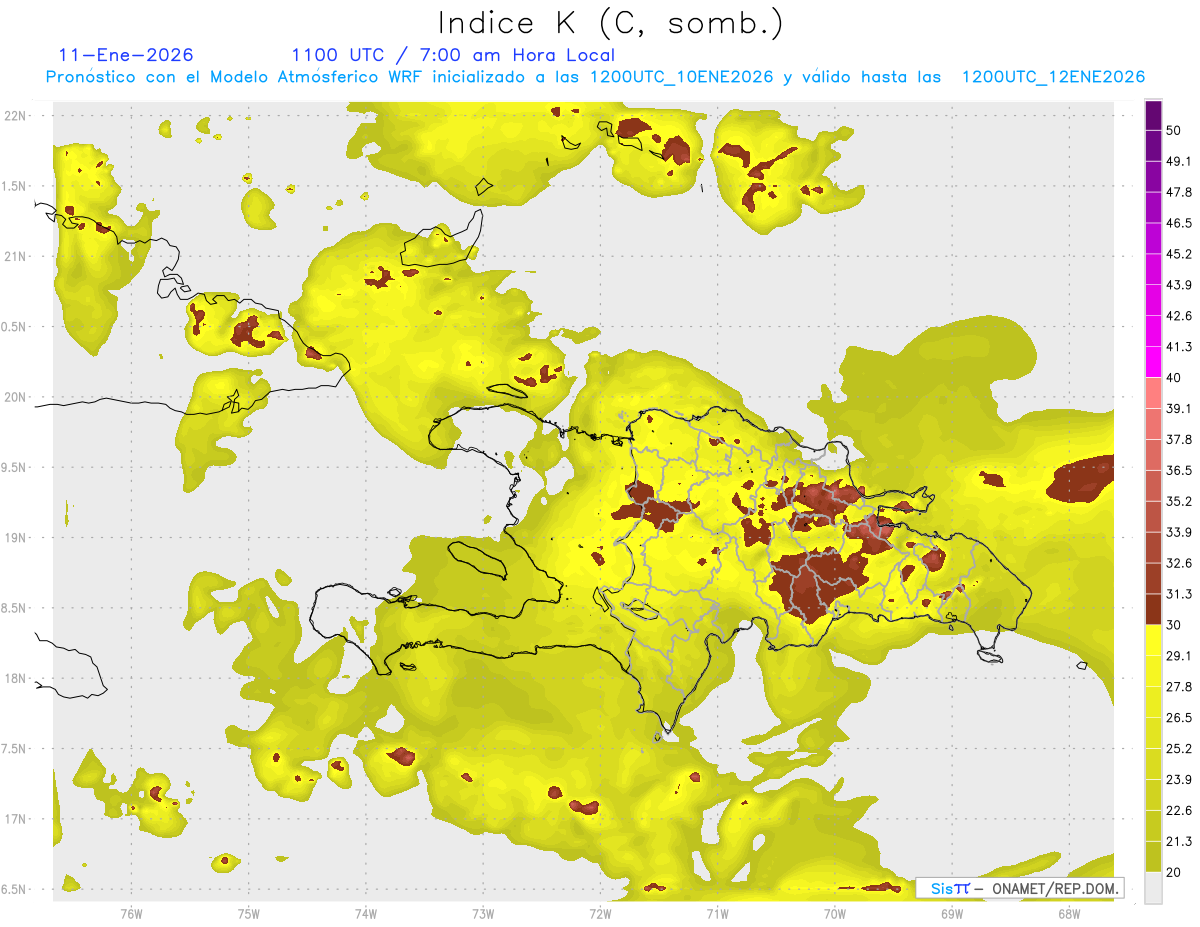Click the '68W' longitude label
This screenshot has width=1200, height=927.
pos(1069,913)
